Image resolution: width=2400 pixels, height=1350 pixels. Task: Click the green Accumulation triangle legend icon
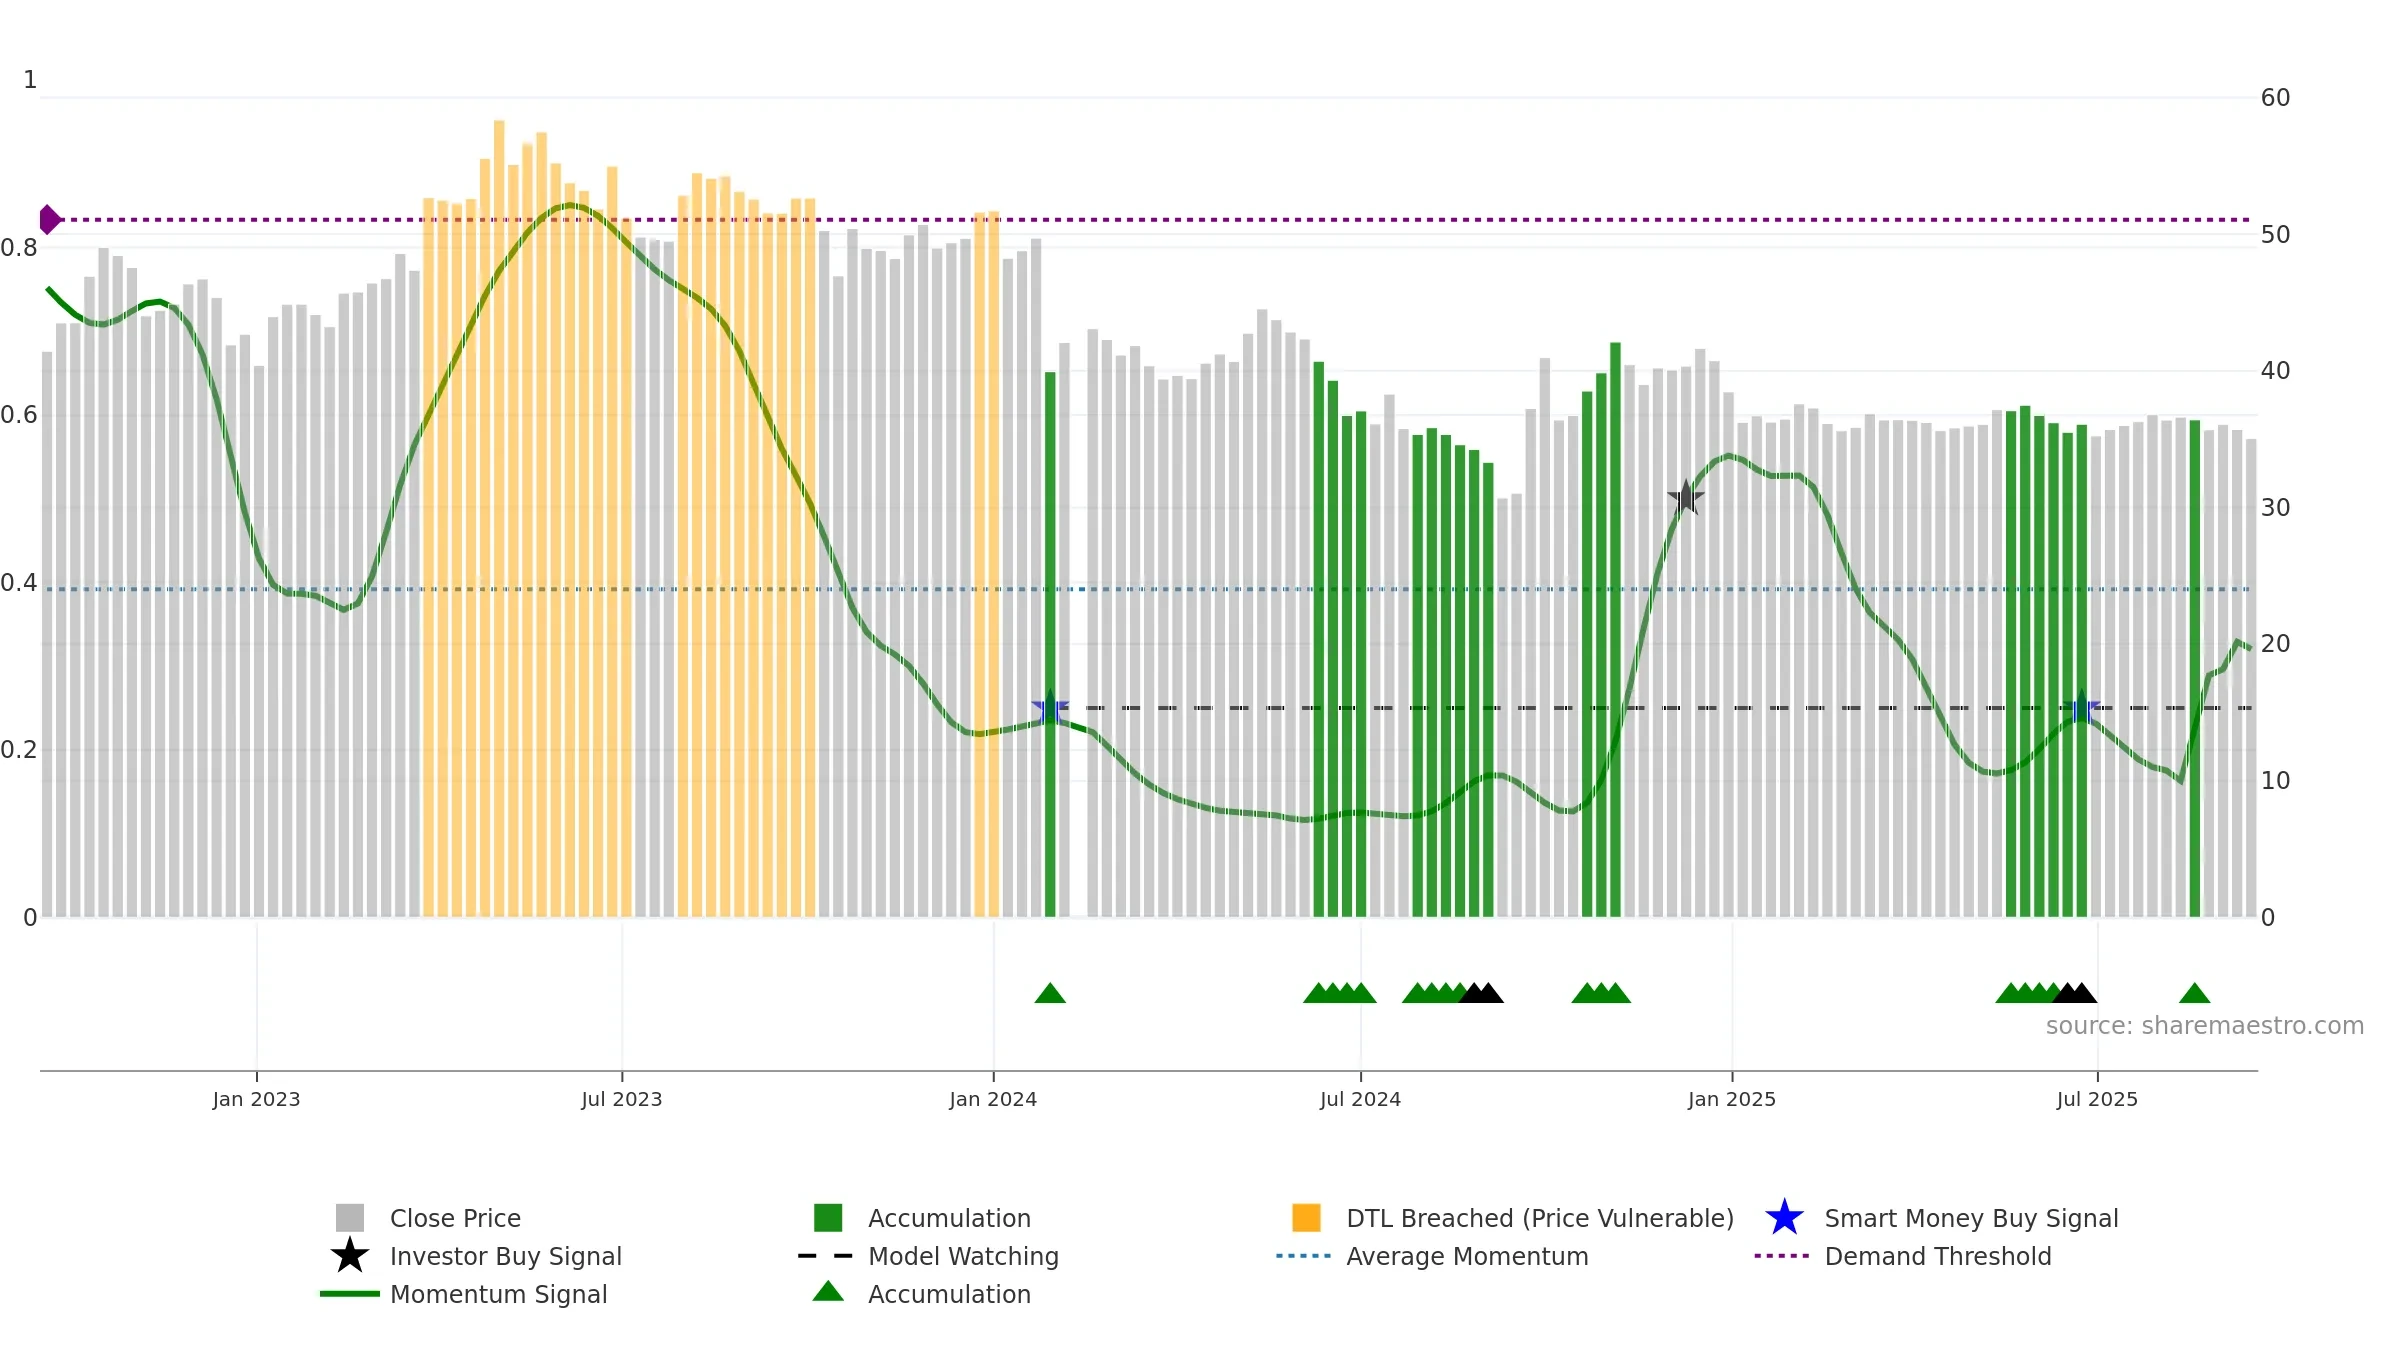pyautogui.click(x=828, y=1292)
